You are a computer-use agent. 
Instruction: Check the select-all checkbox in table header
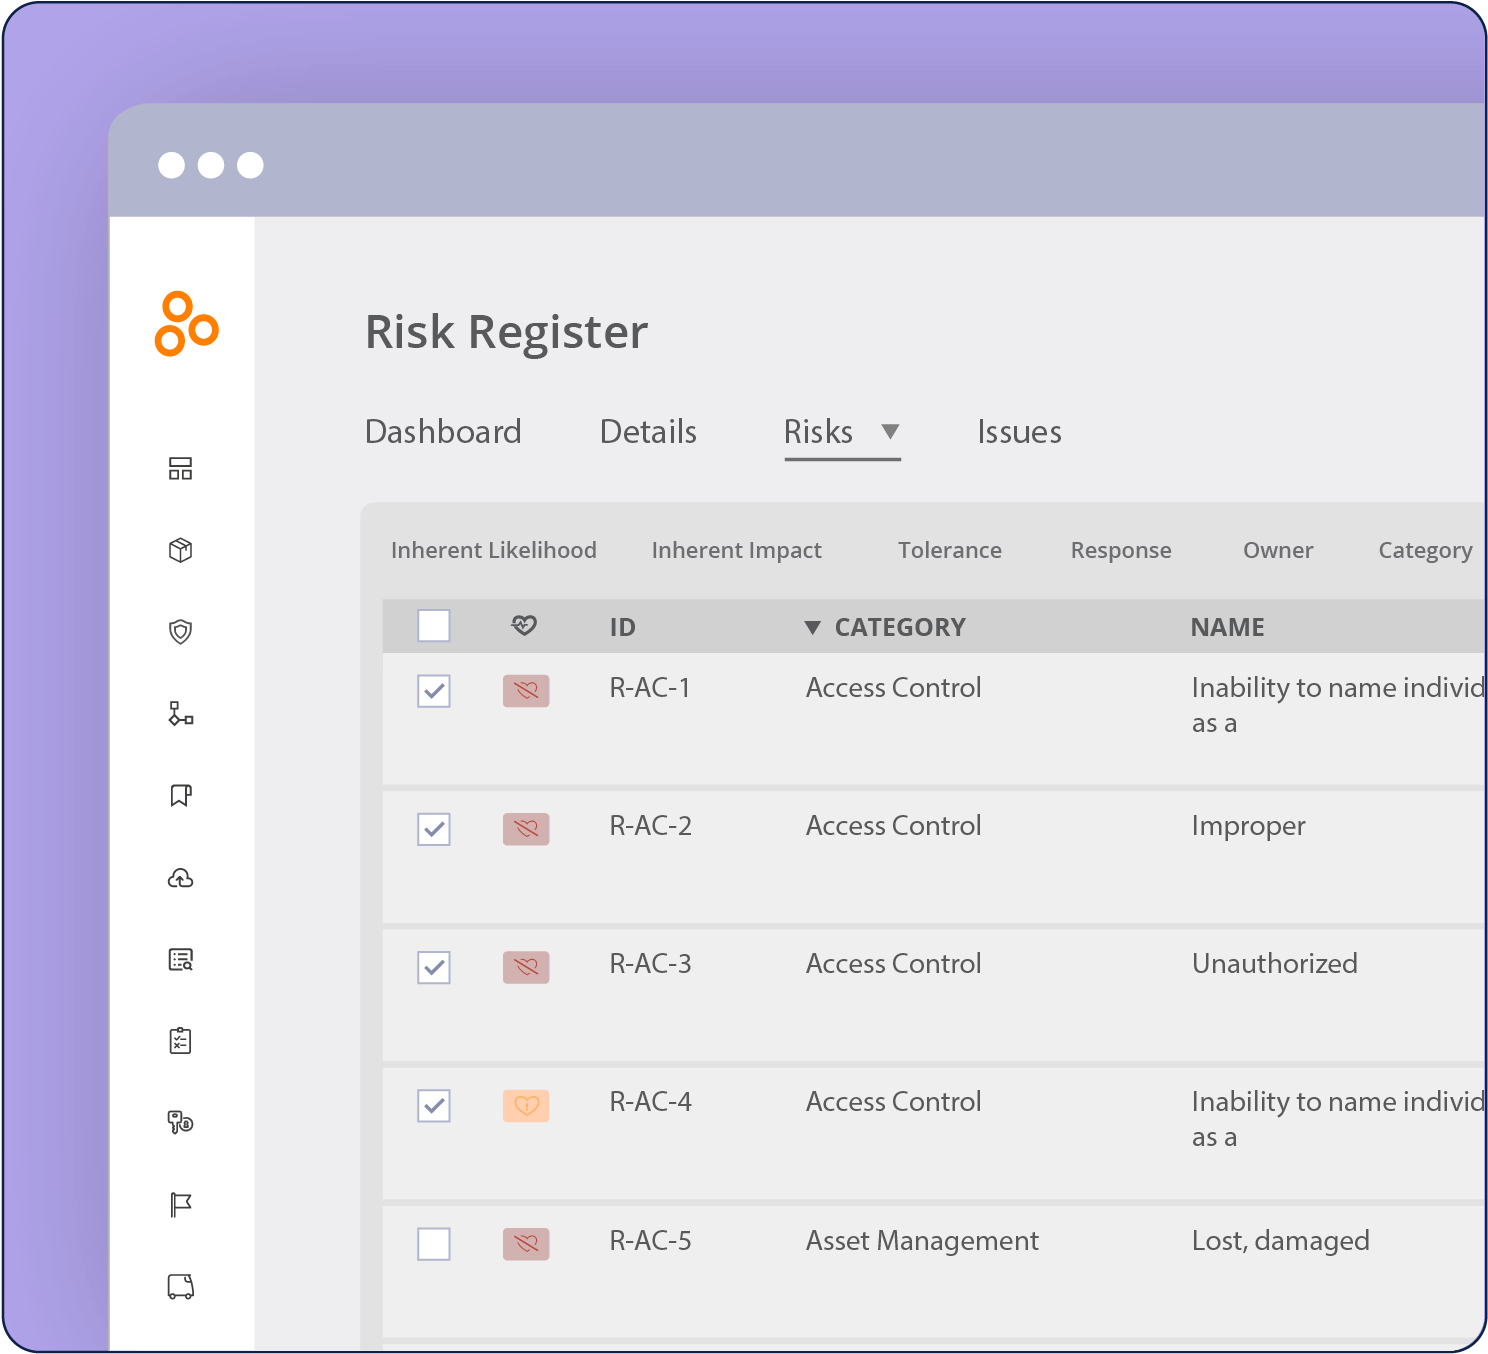click(434, 626)
